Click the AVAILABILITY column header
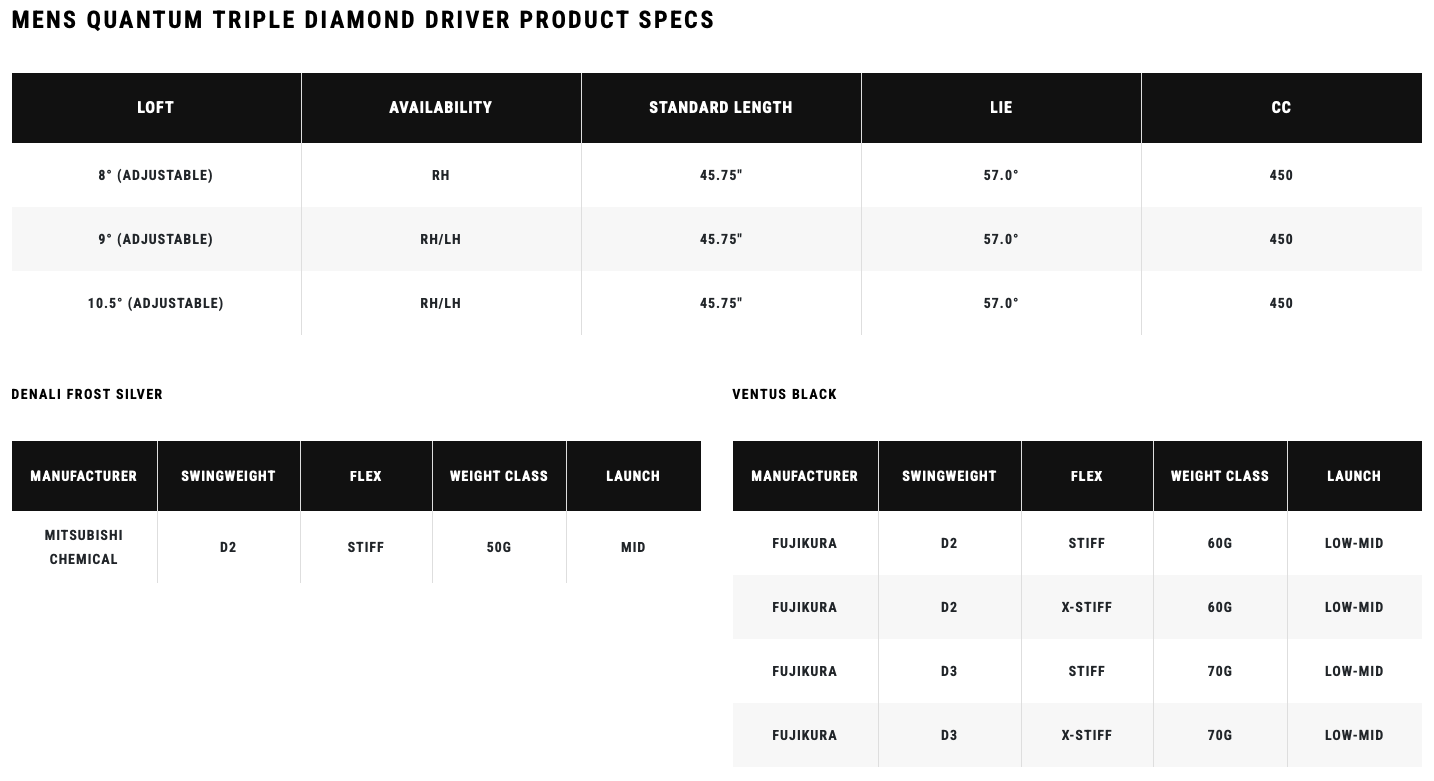The image size is (1434, 781). pyautogui.click(x=441, y=107)
